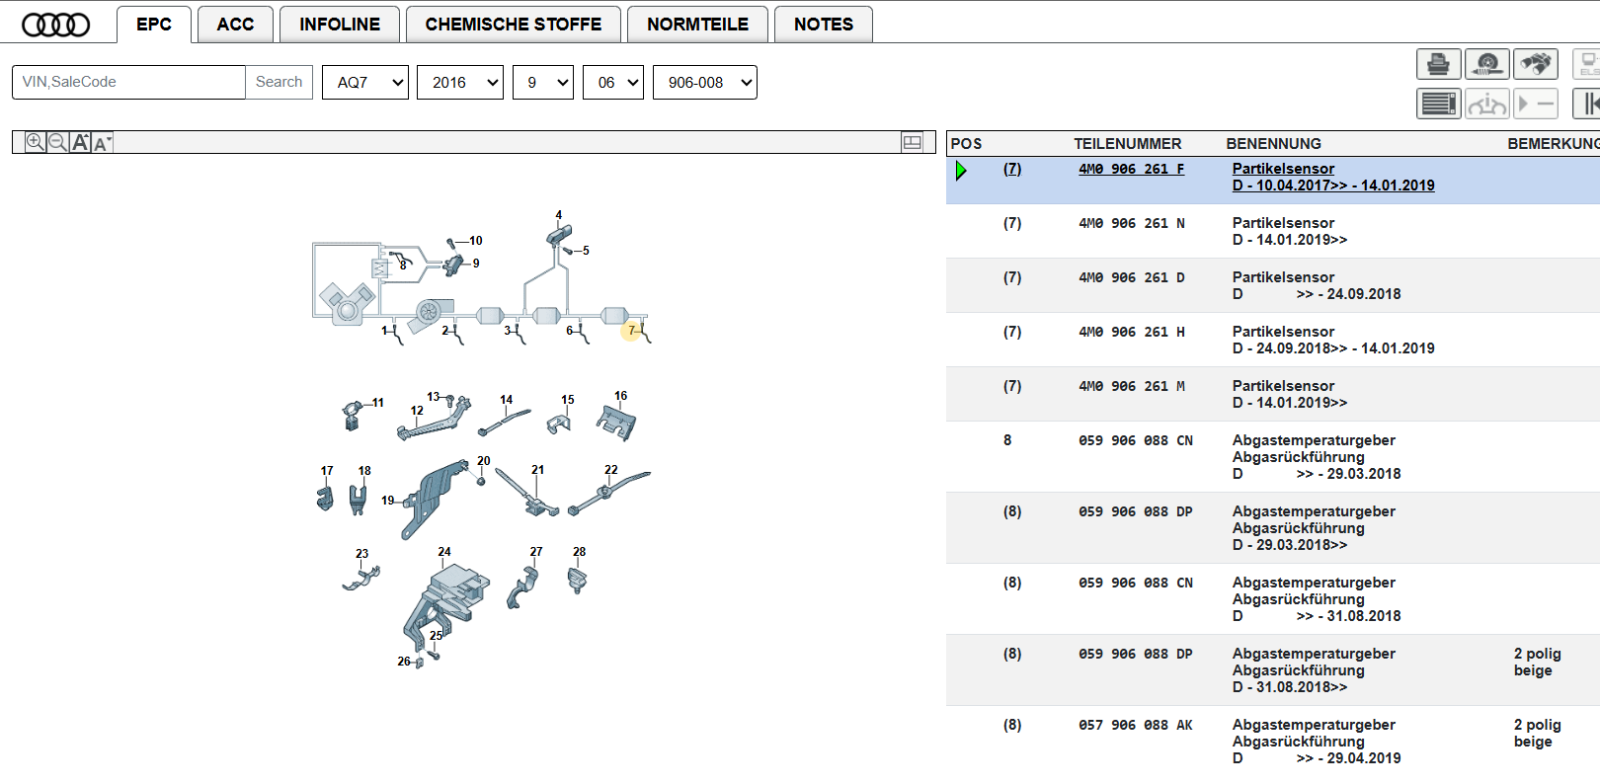Click the print icon button
The height and width of the screenshot is (772, 1600).
click(1438, 64)
